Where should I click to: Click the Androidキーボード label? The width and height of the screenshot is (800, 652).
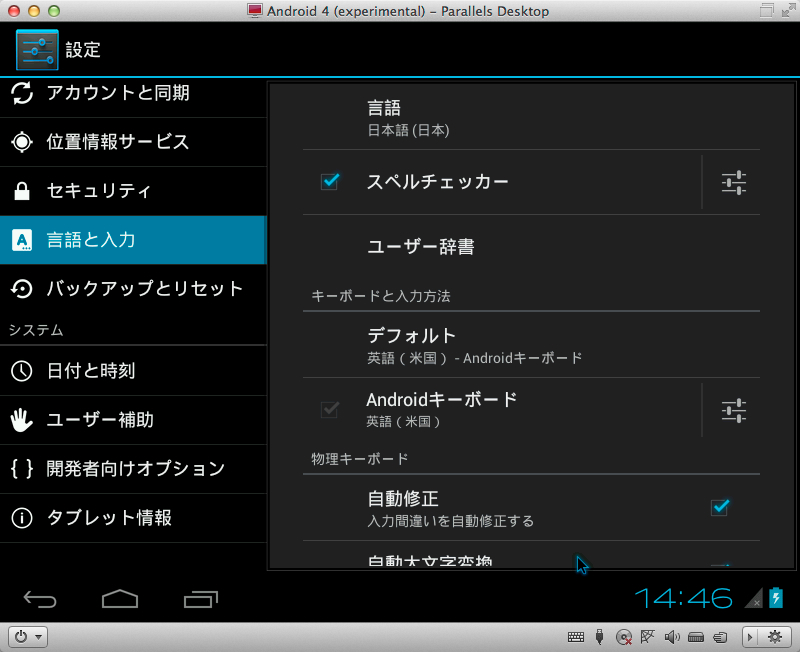tap(442, 399)
